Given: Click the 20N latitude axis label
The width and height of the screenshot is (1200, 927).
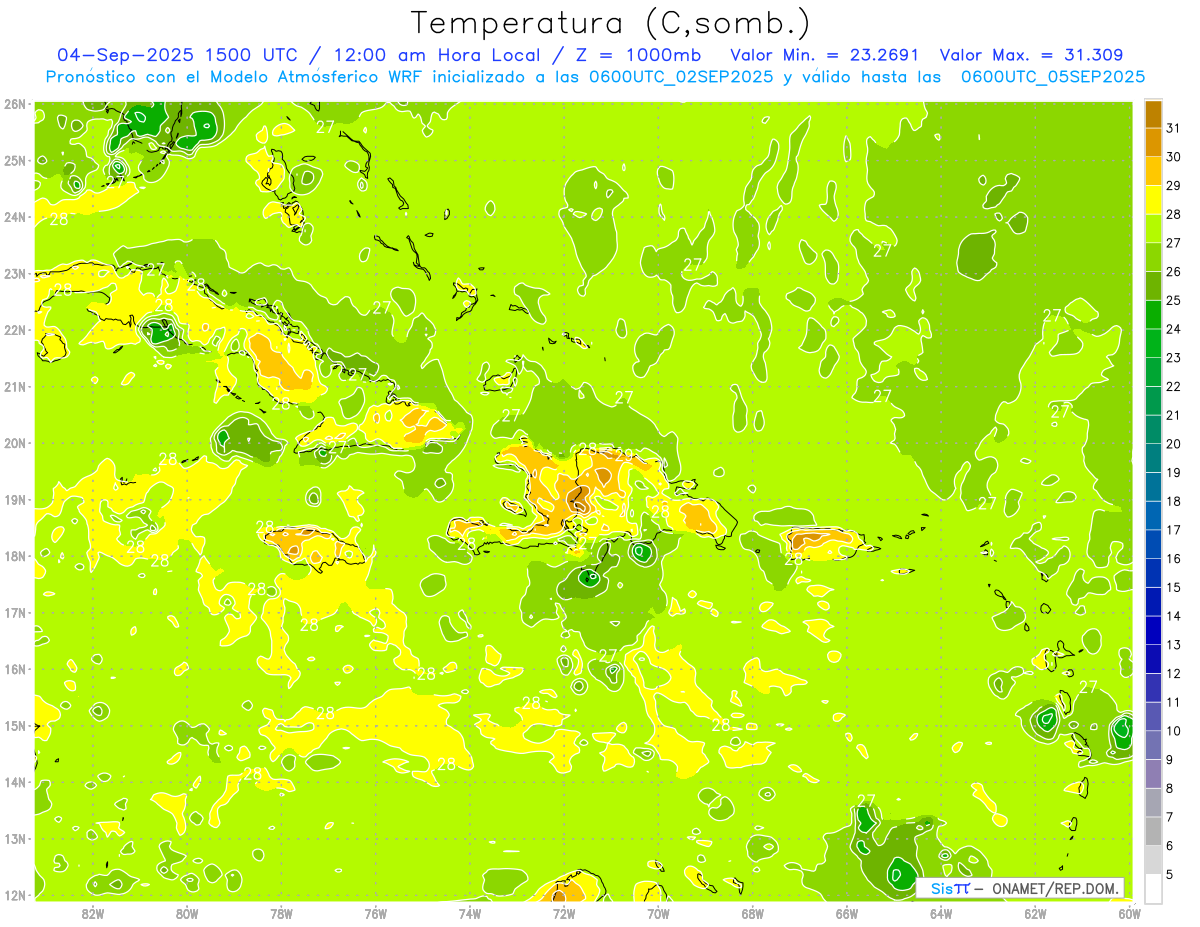Looking at the screenshot, I should click(x=14, y=443).
